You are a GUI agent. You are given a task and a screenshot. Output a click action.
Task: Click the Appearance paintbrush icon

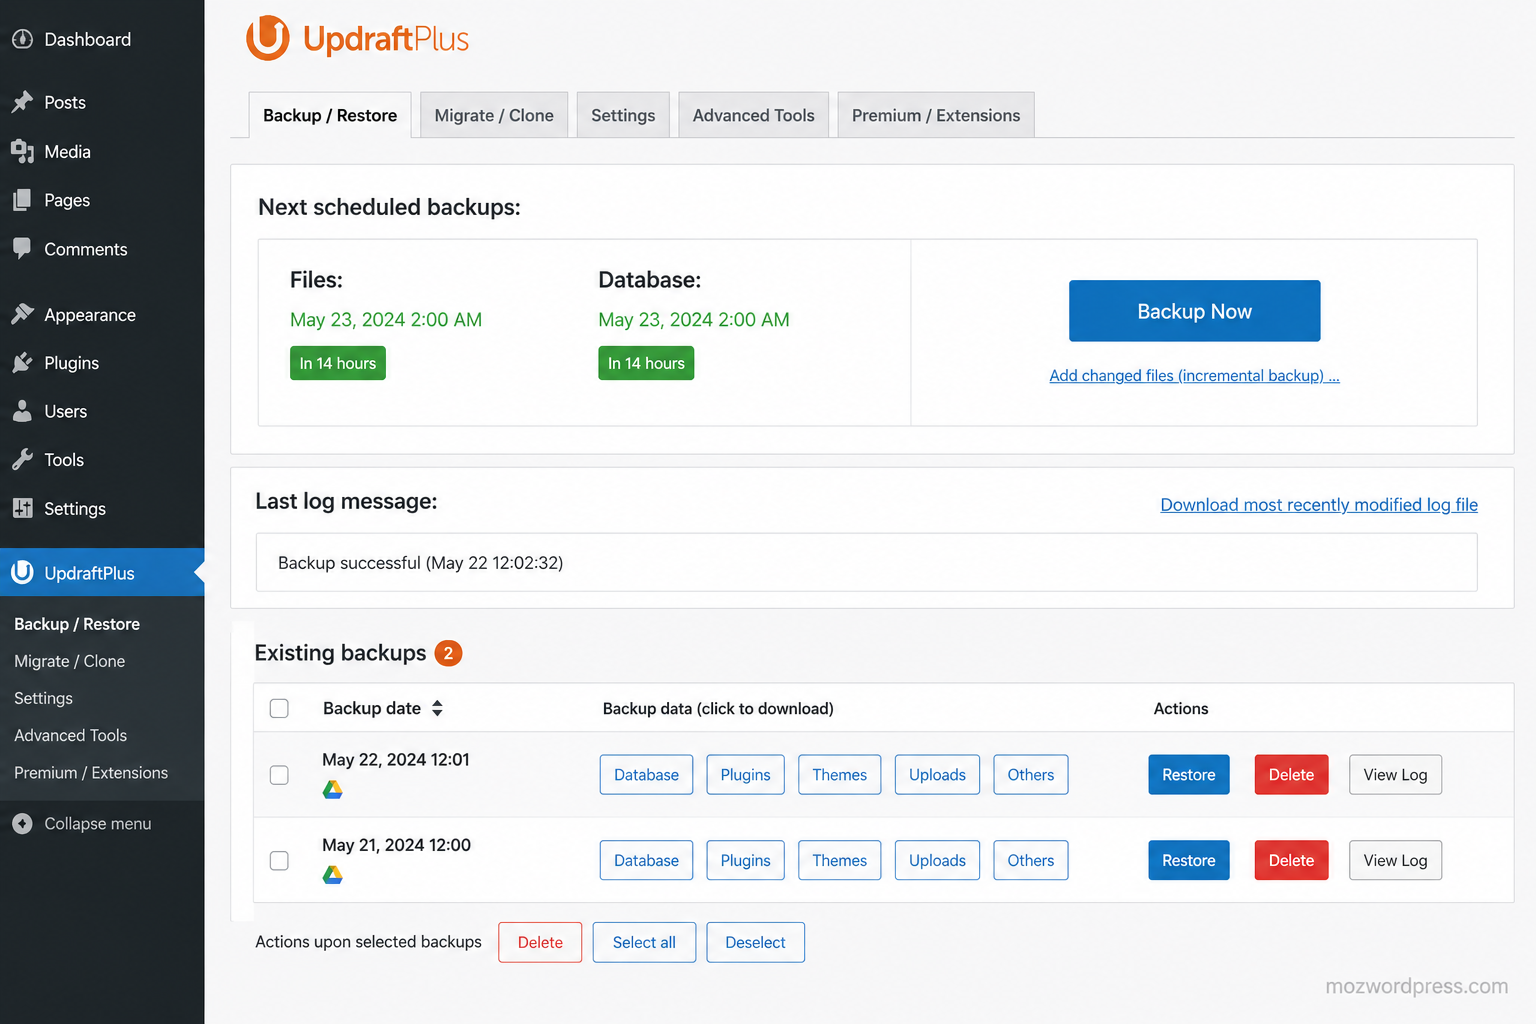22,314
